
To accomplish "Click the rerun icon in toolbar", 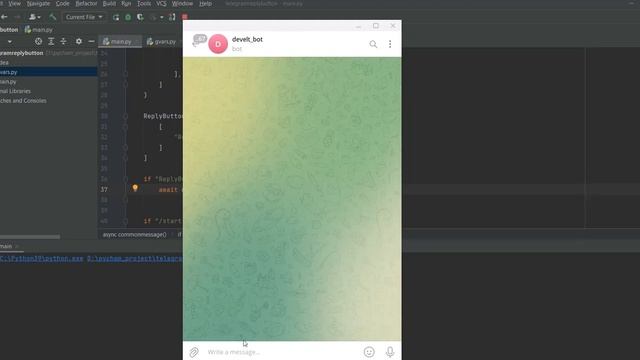I will (x=116, y=17).
